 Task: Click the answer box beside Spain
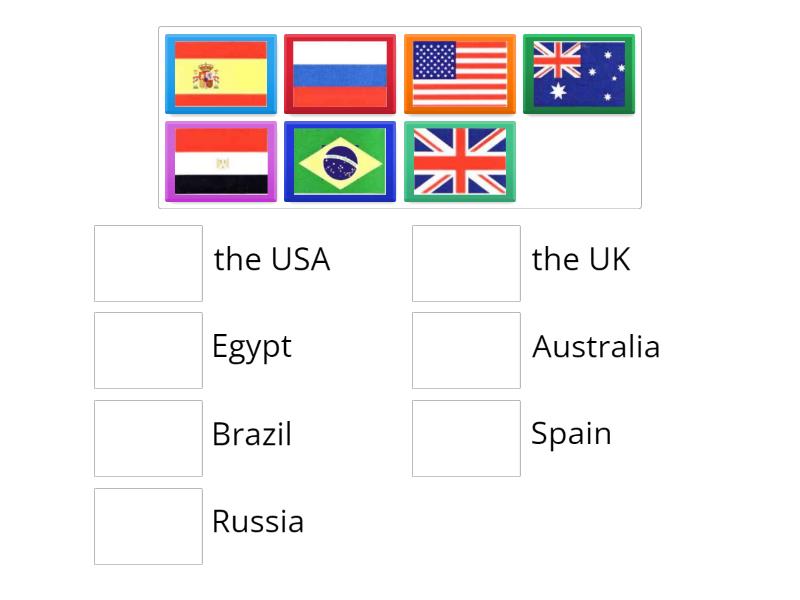click(x=466, y=435)
